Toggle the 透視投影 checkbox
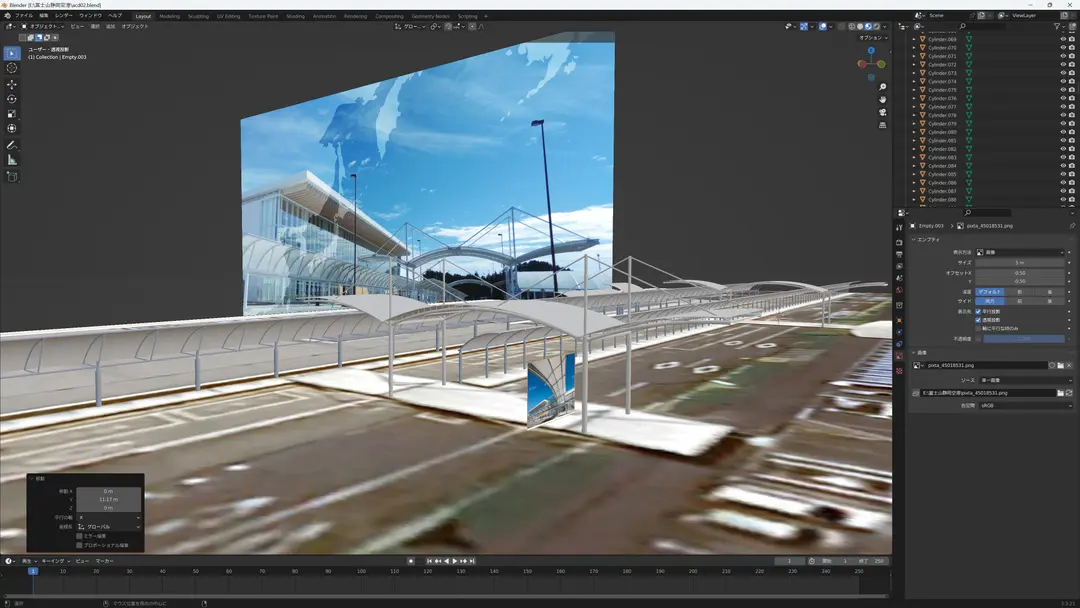Screen dimensions: 1080x608 click(978, 320)
